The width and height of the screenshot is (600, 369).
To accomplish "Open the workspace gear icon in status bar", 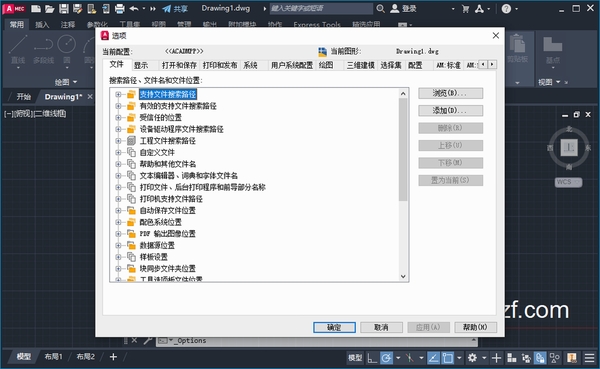I will [473, 358].
